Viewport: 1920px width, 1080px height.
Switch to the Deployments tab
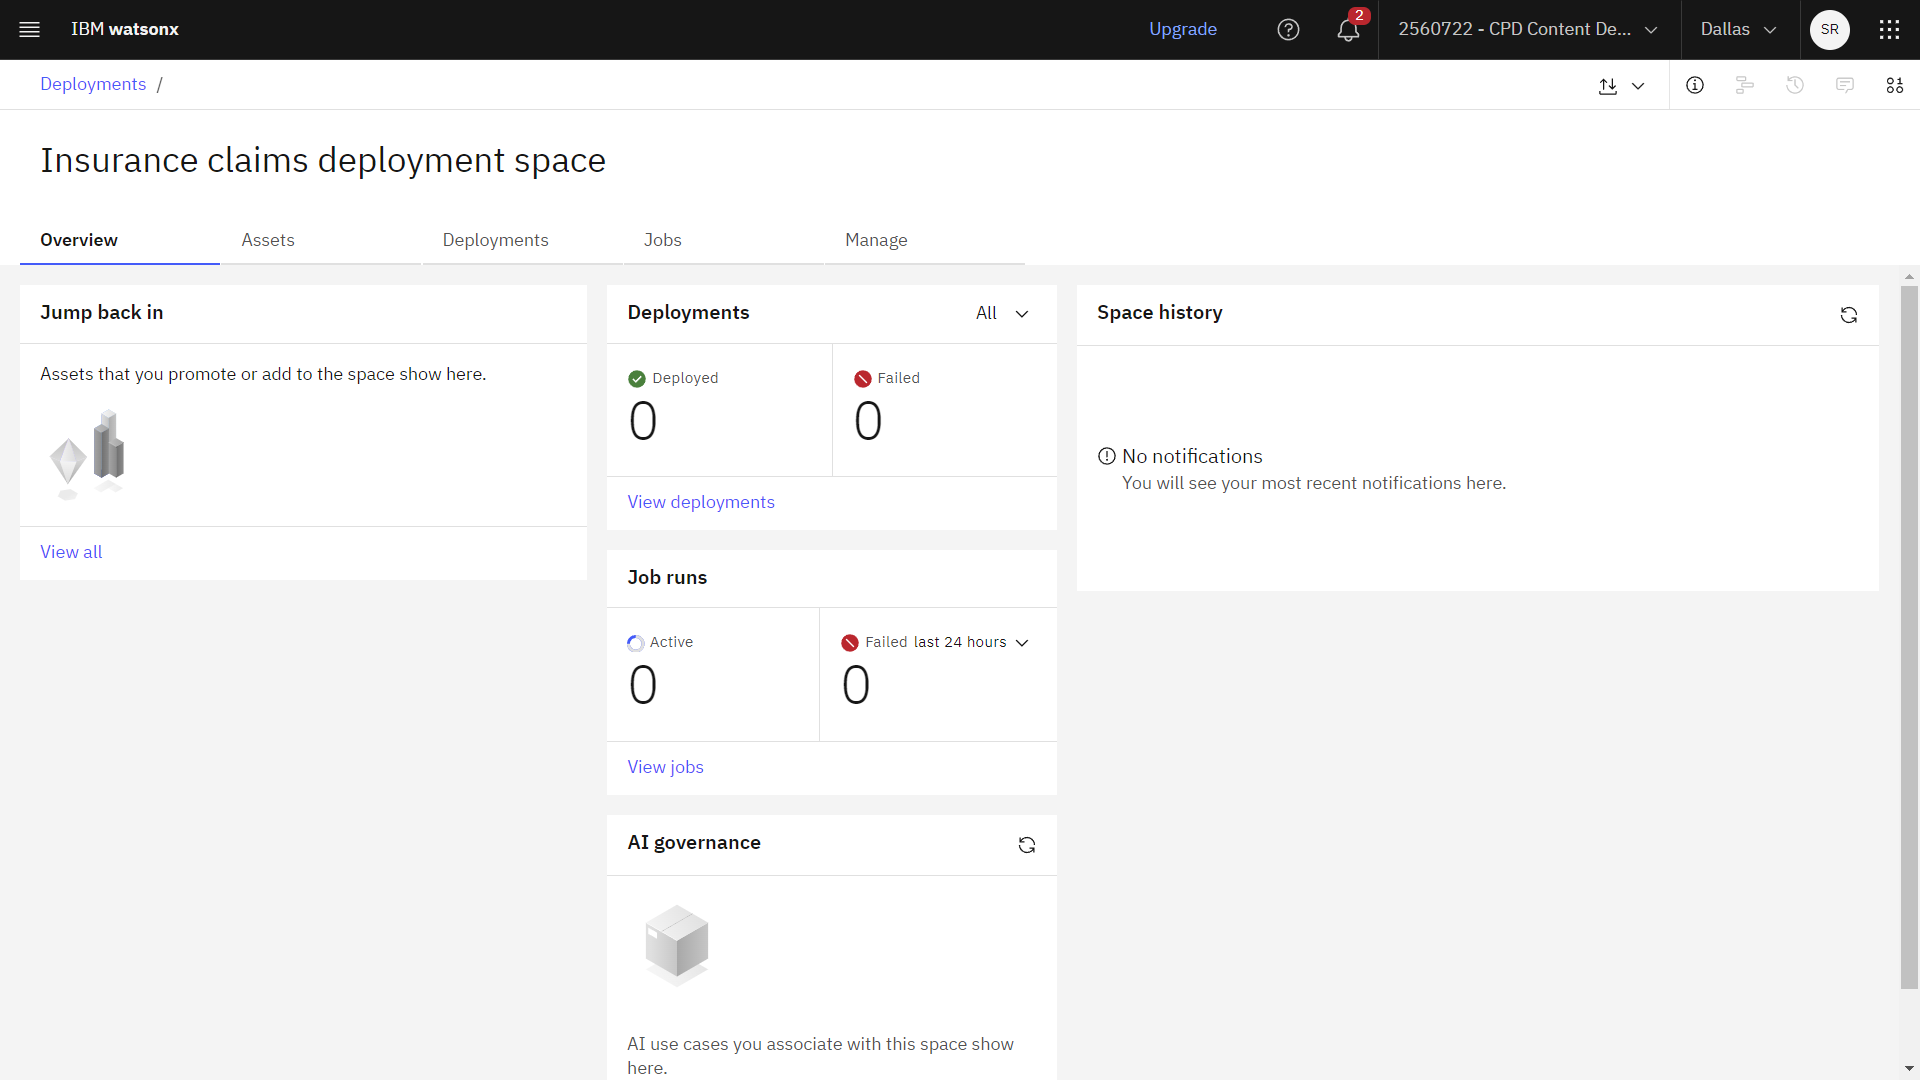pyautogui.click(x=522, y=240)
